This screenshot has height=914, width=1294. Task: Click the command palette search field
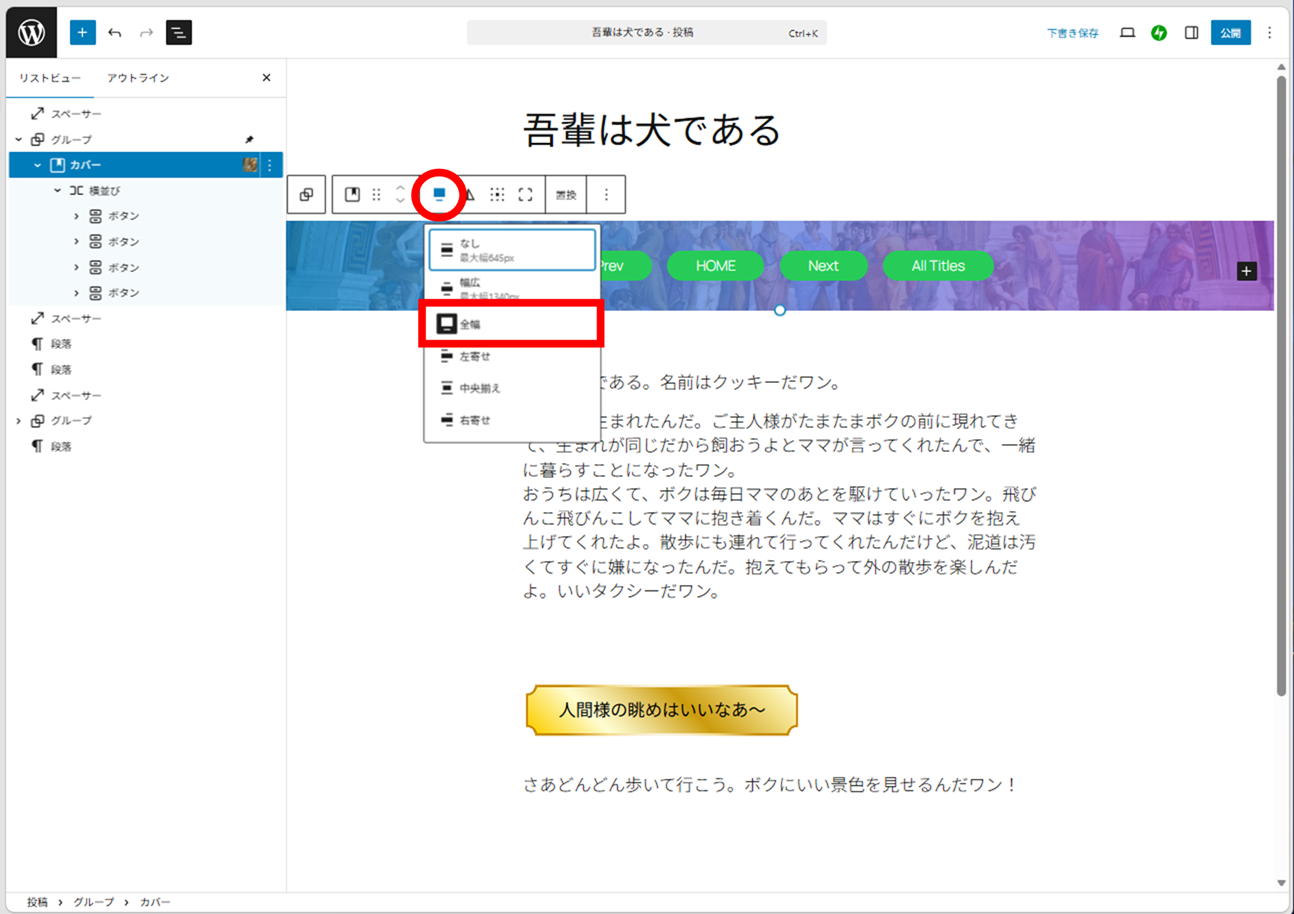tap(646, 33)
